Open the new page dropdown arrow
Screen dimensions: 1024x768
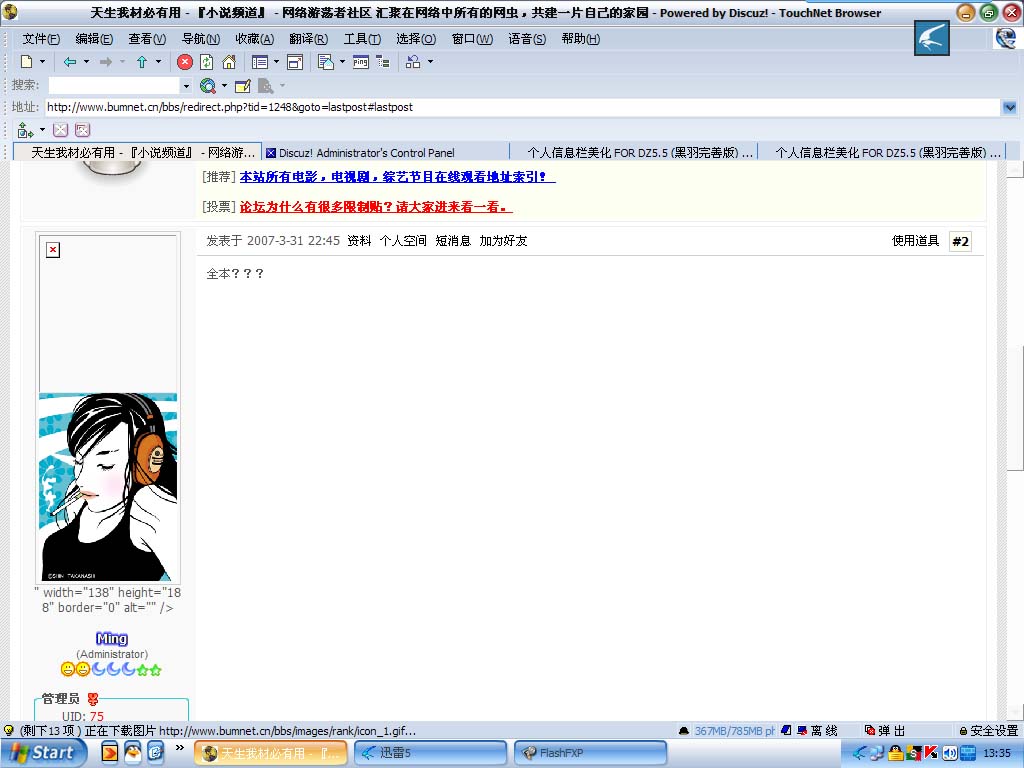tap(42, 62)
